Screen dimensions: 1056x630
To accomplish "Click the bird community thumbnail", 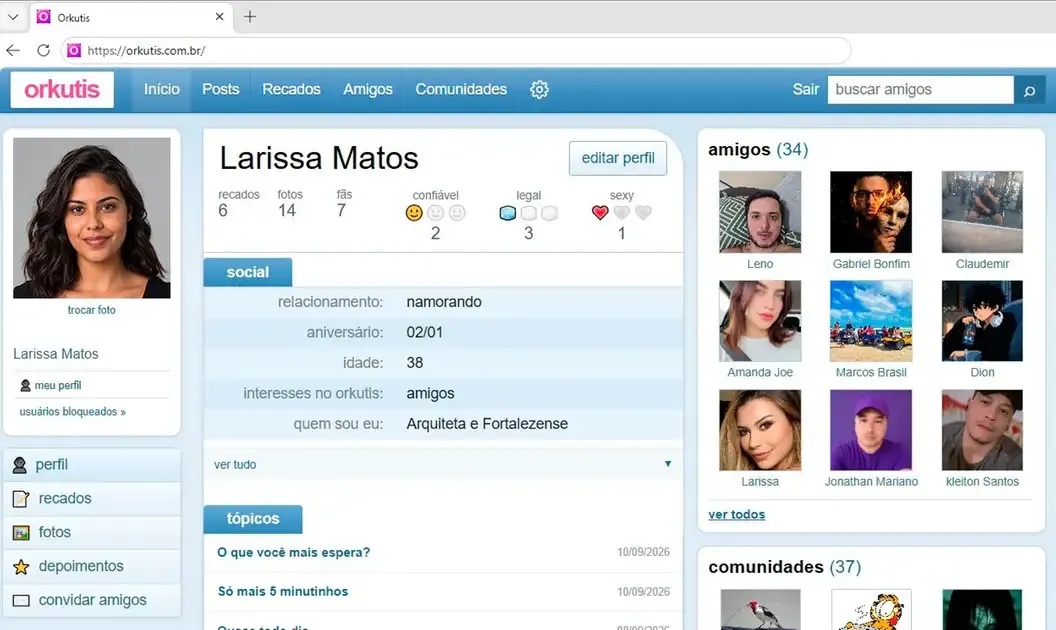I will (x=760, y=610).
